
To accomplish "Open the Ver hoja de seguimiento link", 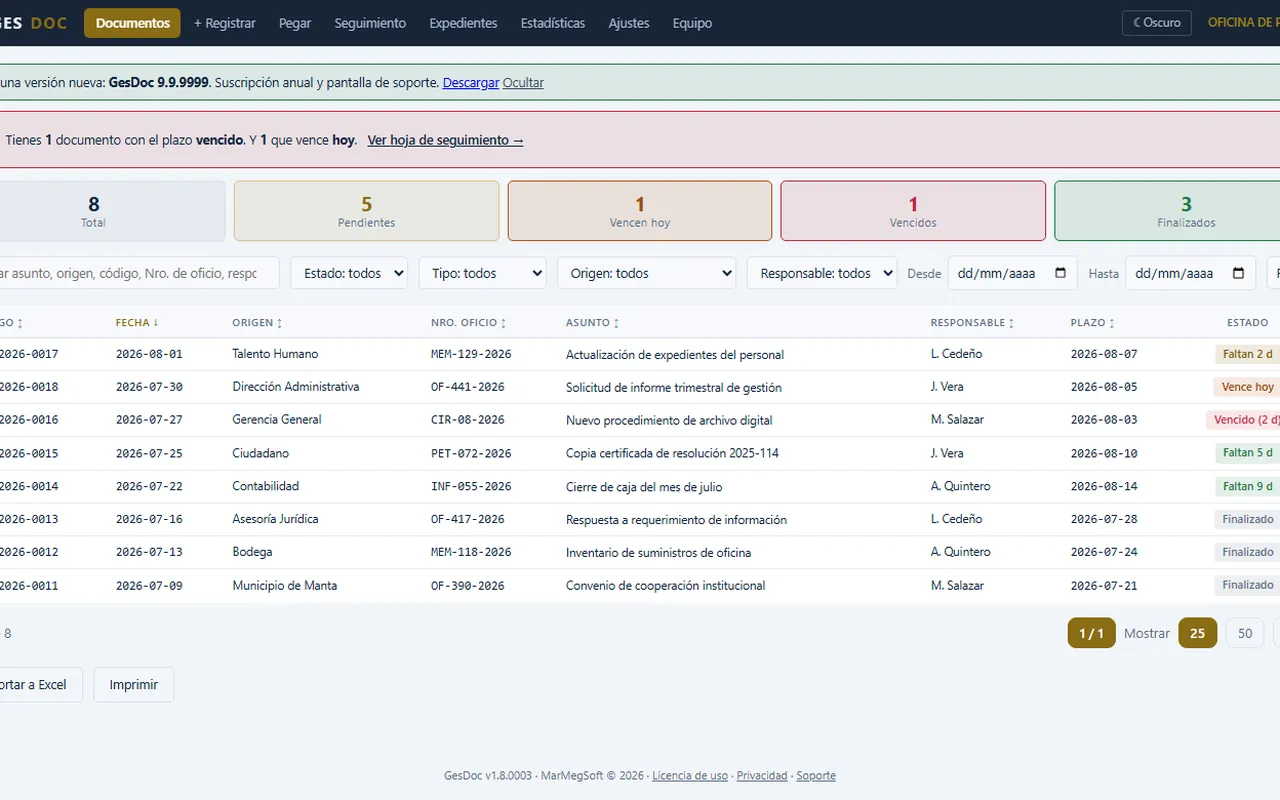I will (x=445, y=140).
